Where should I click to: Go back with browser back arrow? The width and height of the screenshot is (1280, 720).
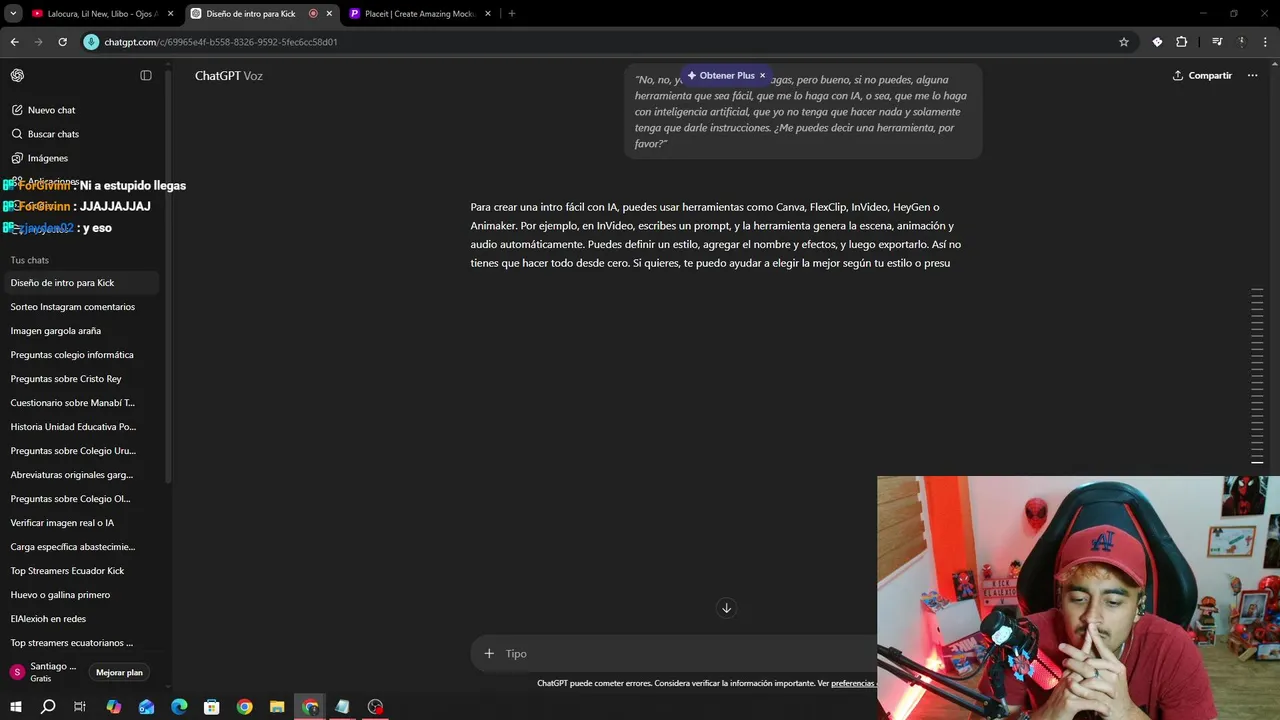click(x=14, y=42)
